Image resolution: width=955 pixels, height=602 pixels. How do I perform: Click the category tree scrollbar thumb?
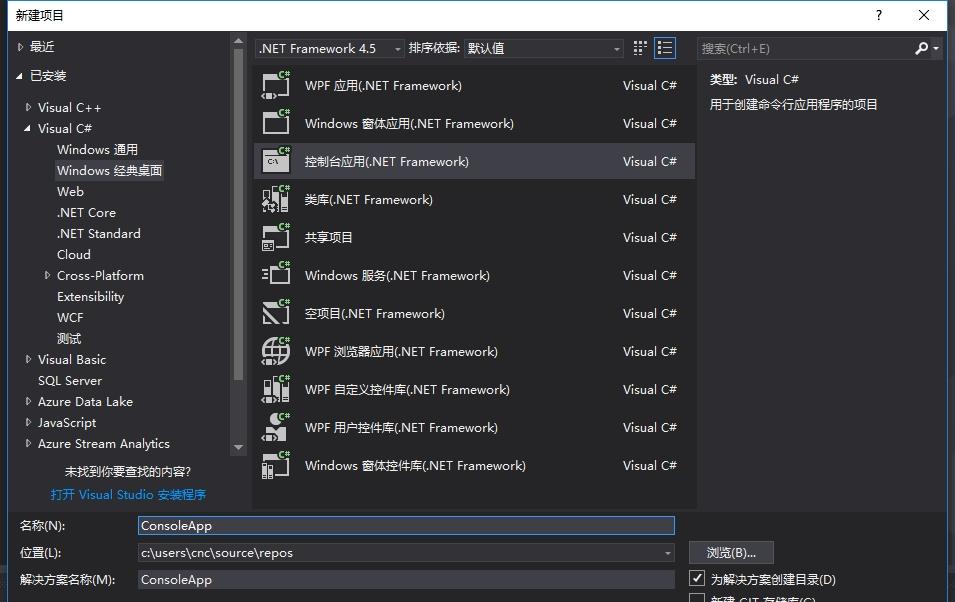(x=238, y=213)
